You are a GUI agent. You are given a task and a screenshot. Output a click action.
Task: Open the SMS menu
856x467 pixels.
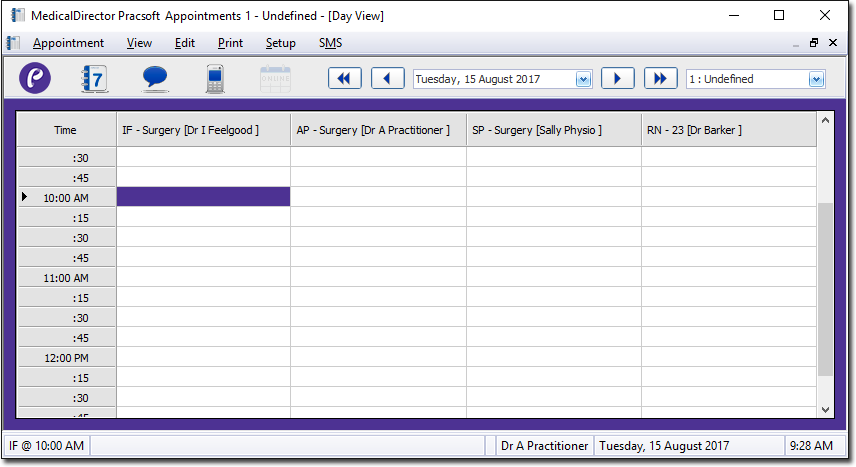coord(330,43)
